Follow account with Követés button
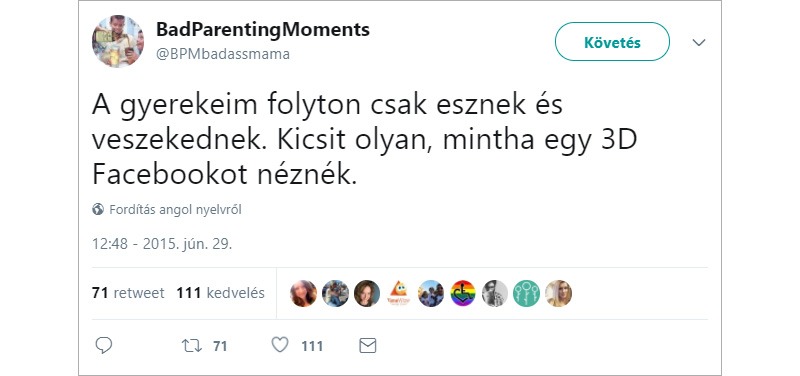Image resolution: width=800 pixels, height=376 pixels. 612,42
